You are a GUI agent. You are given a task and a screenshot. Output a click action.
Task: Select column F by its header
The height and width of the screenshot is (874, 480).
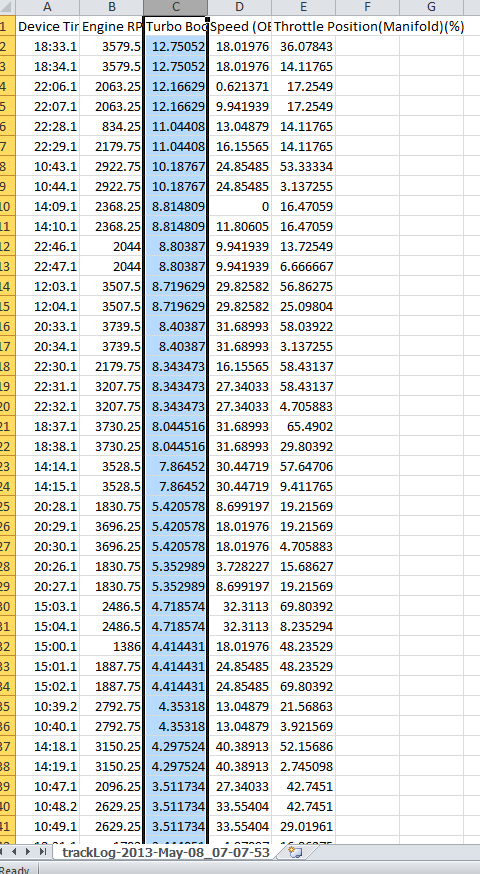click(367, 7)
